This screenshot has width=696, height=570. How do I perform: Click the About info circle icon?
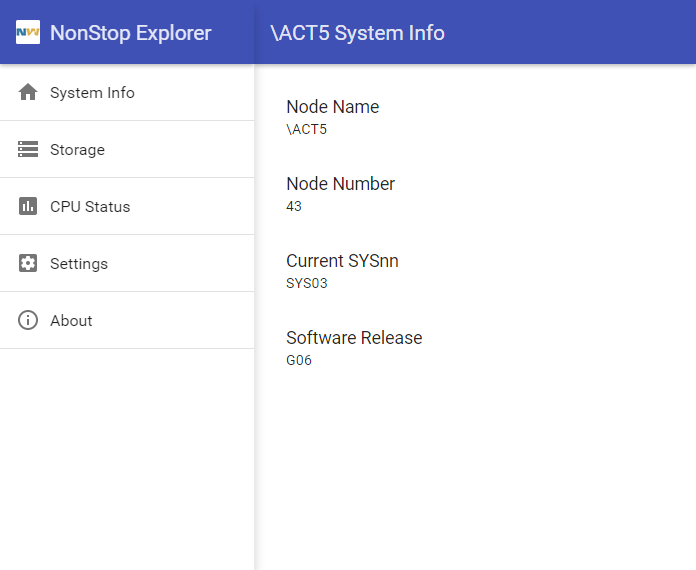coord(28,320)
